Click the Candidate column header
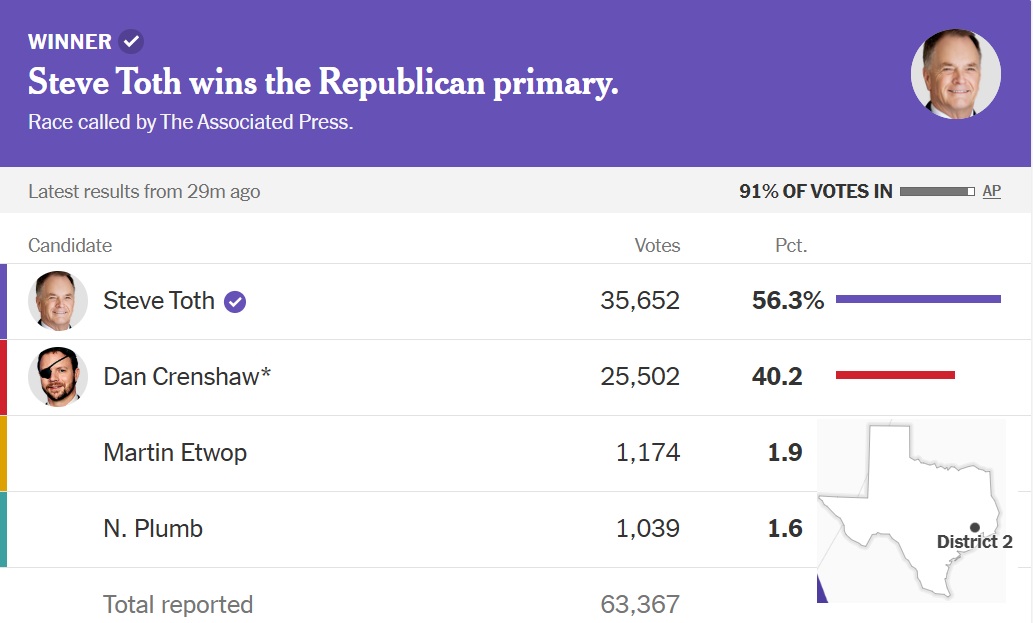 (x=70, y=245)
